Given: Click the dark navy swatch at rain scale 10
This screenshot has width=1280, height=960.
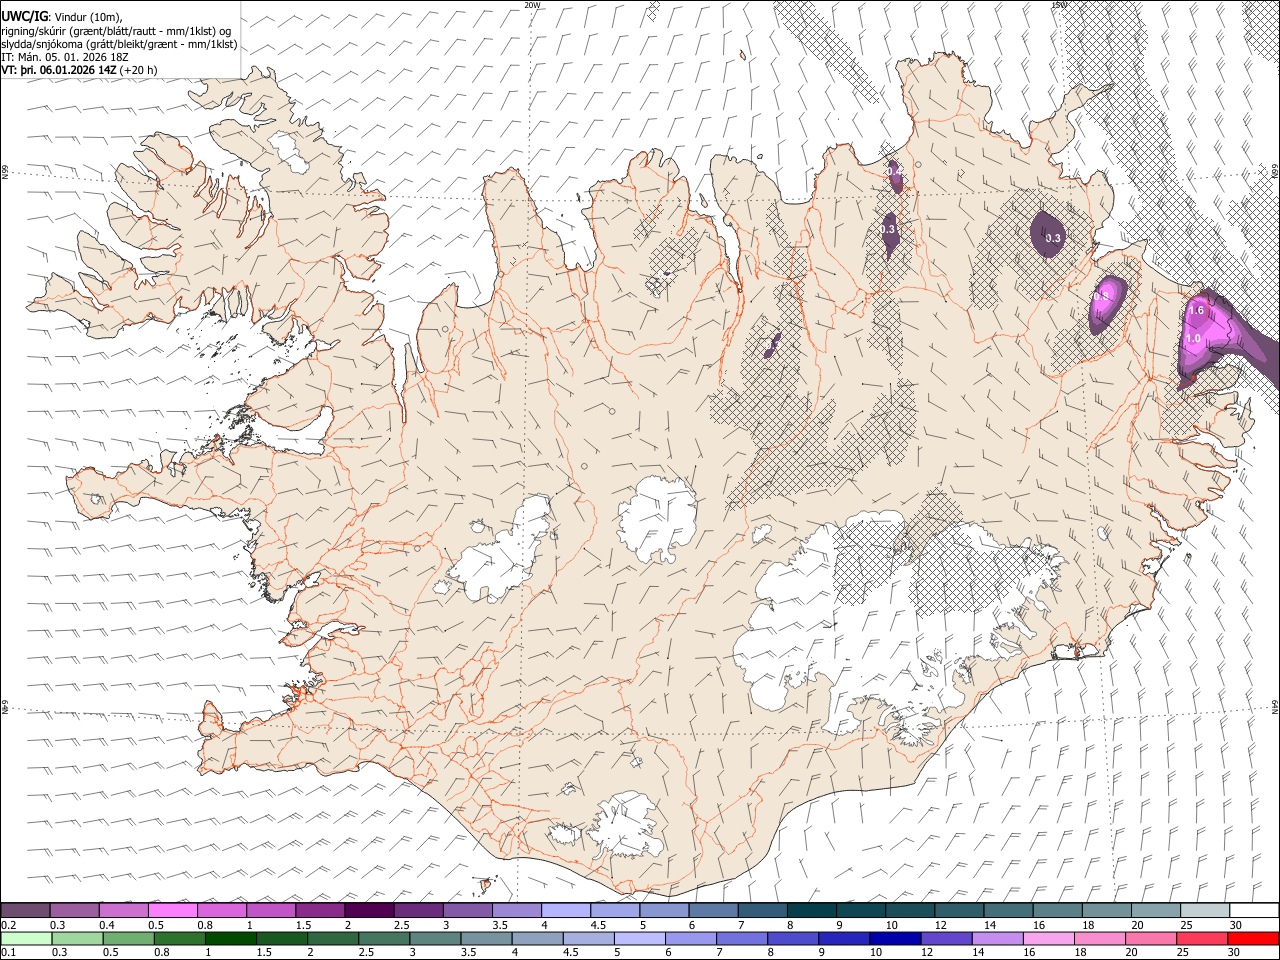Looking at the screenshot, I should [893, 938].
